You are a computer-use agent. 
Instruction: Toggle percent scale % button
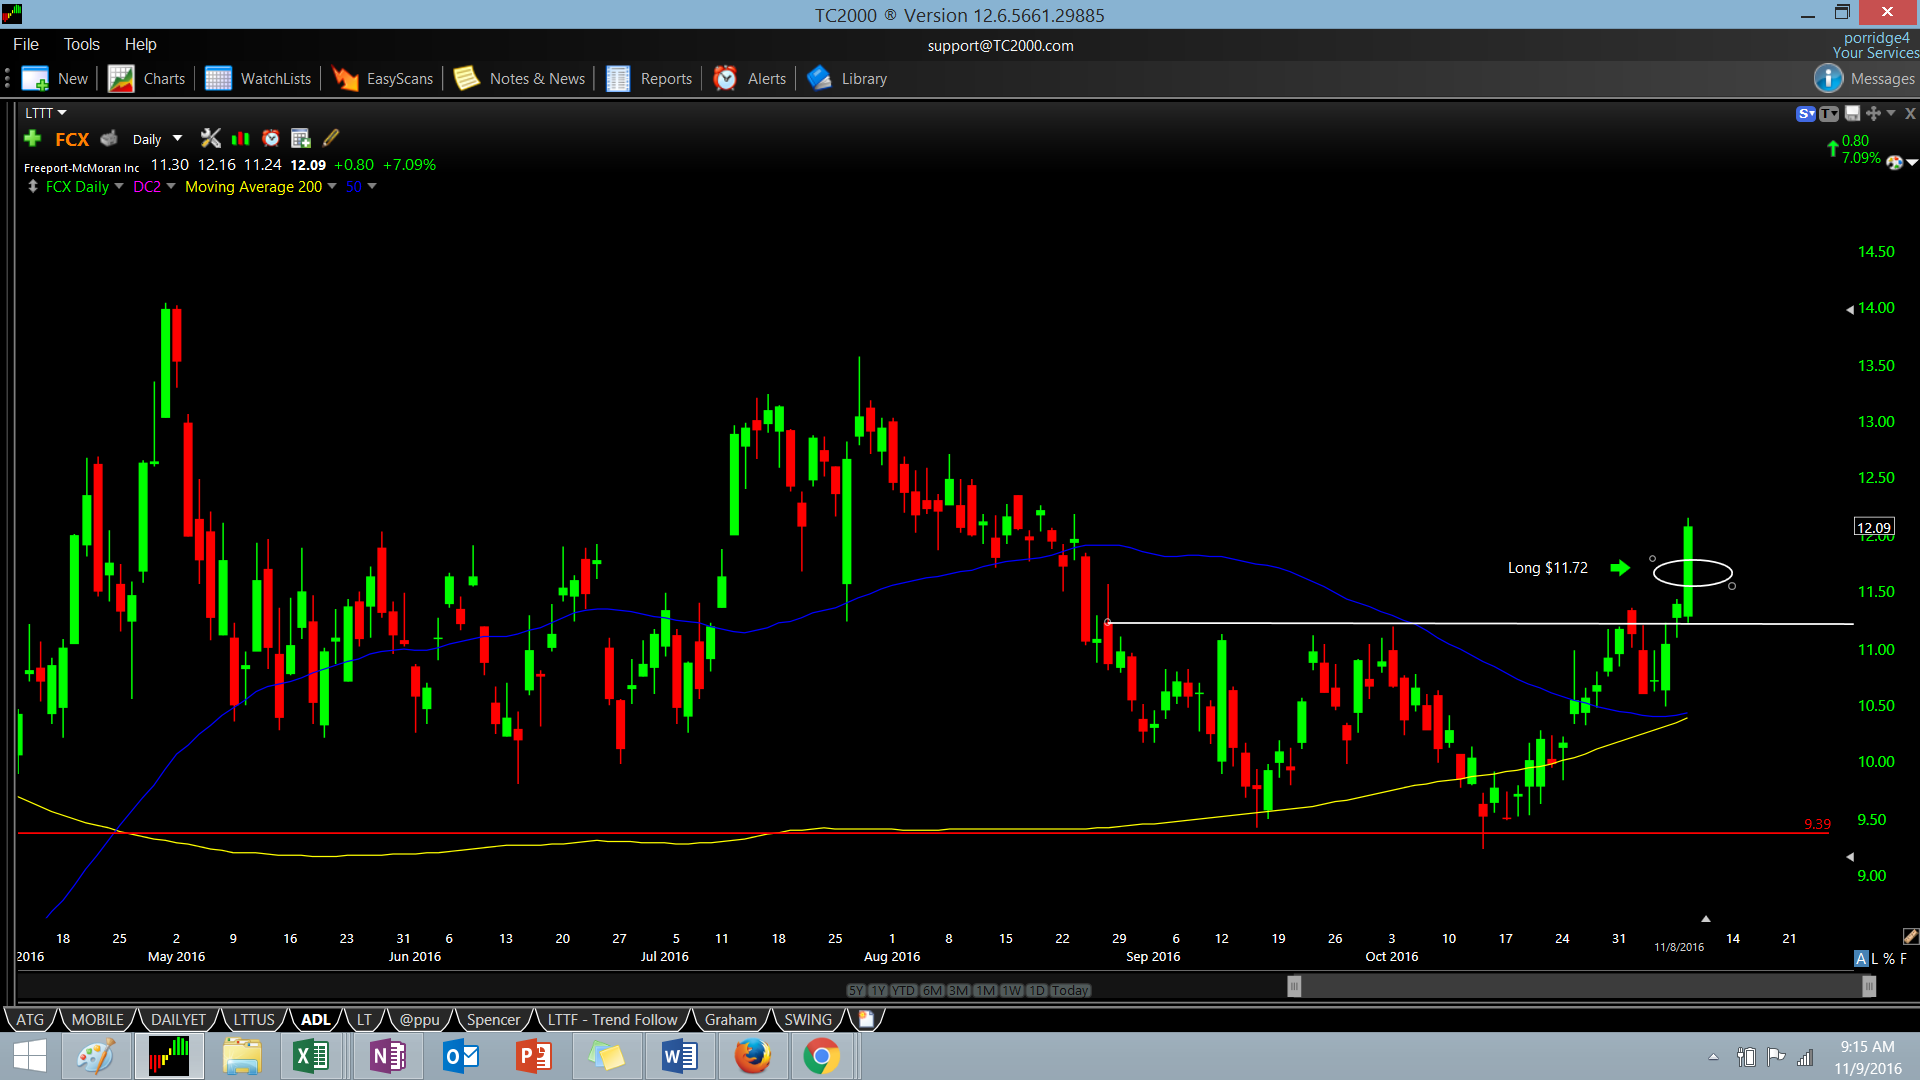pos(1889,959)
